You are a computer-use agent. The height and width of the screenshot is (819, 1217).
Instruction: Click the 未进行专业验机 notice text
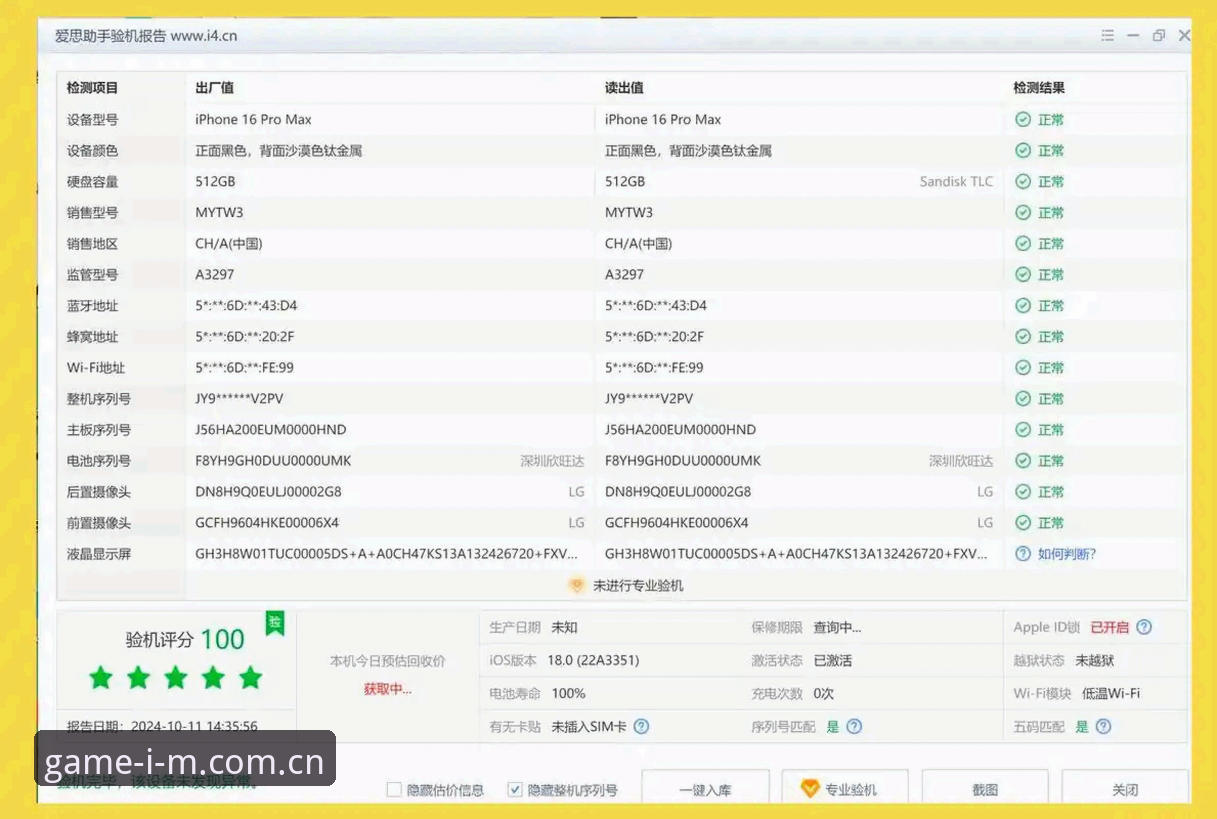point(638,585)
